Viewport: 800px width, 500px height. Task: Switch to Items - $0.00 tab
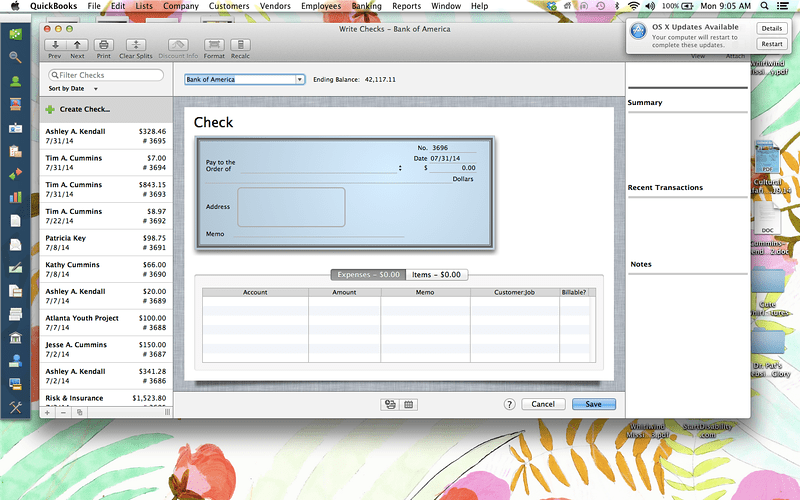[x=436, y=274]
